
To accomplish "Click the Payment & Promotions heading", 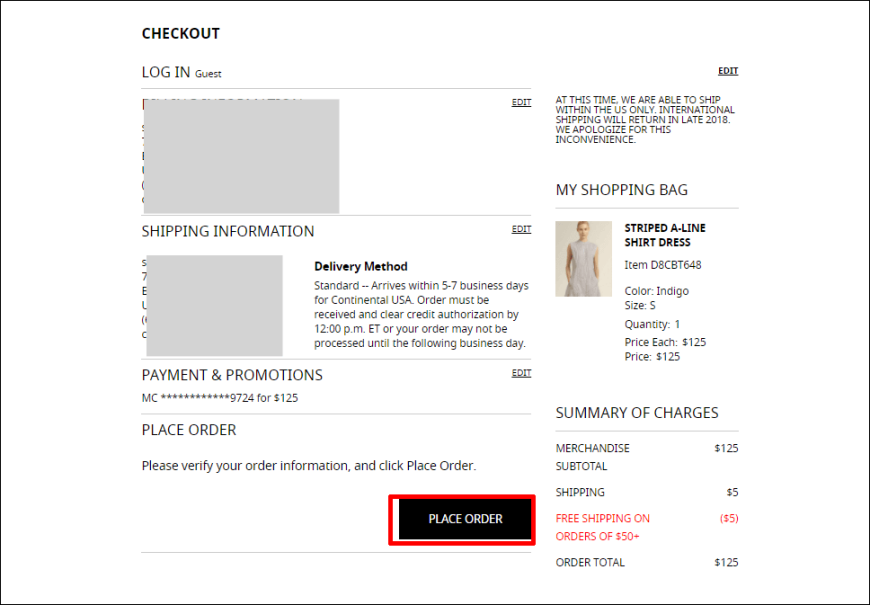I will coord(232,375).
